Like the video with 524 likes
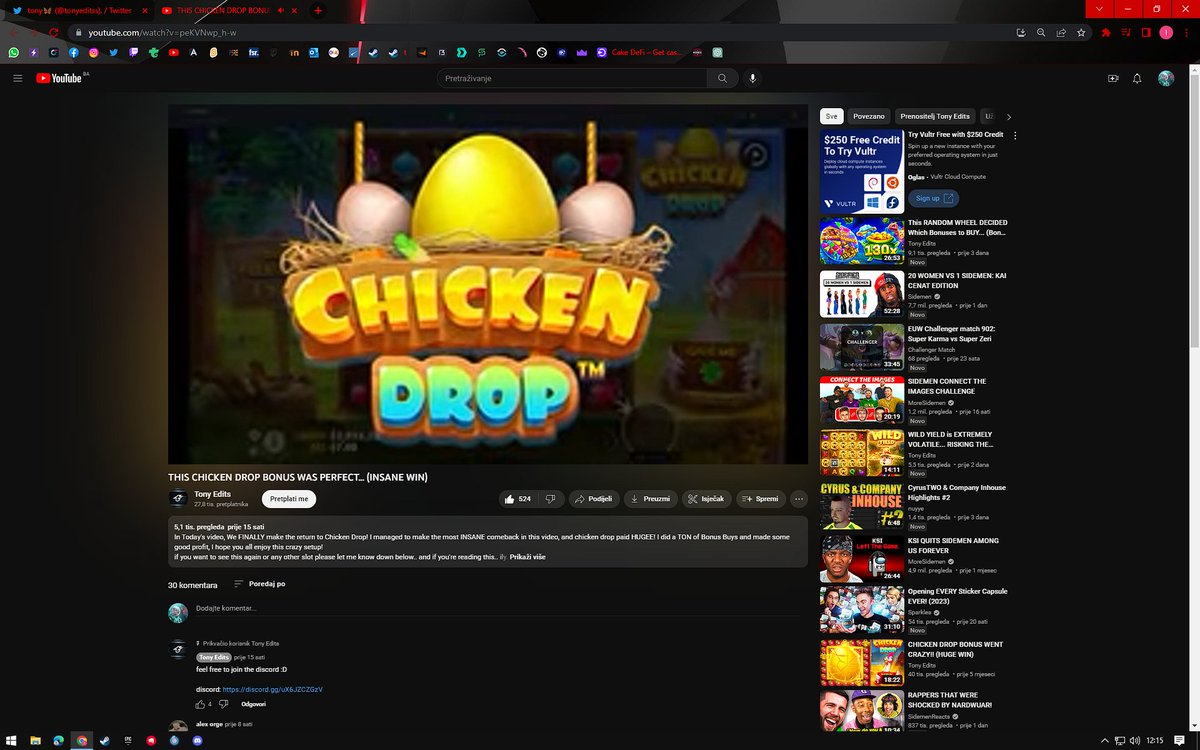 [519, 498]
